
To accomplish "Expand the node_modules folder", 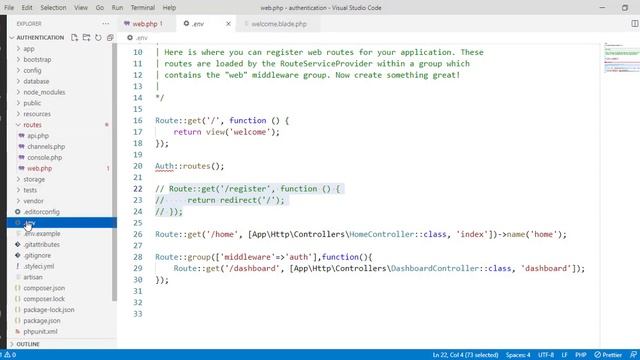I will point(18,92).
